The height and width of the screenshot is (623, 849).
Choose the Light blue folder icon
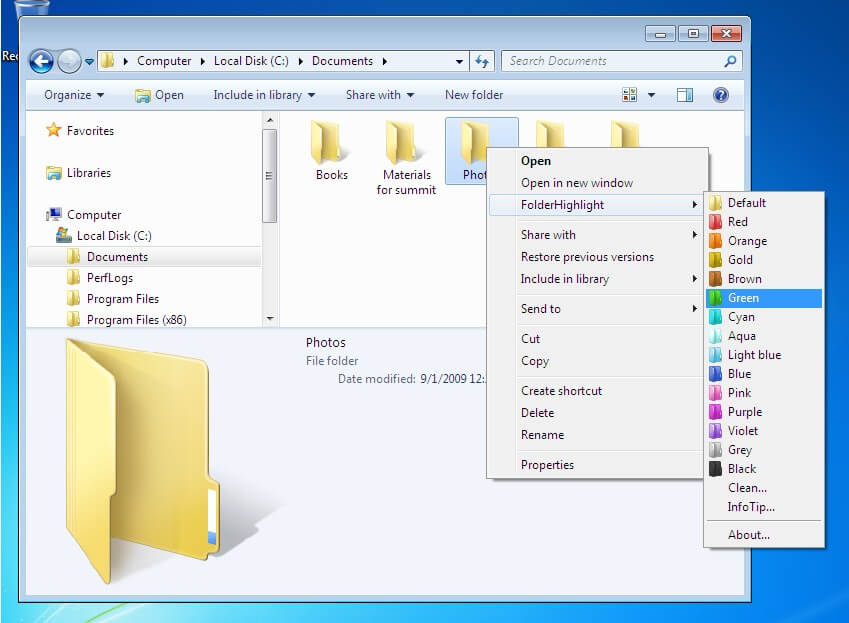pyautogui.click(x=754, y=355)
